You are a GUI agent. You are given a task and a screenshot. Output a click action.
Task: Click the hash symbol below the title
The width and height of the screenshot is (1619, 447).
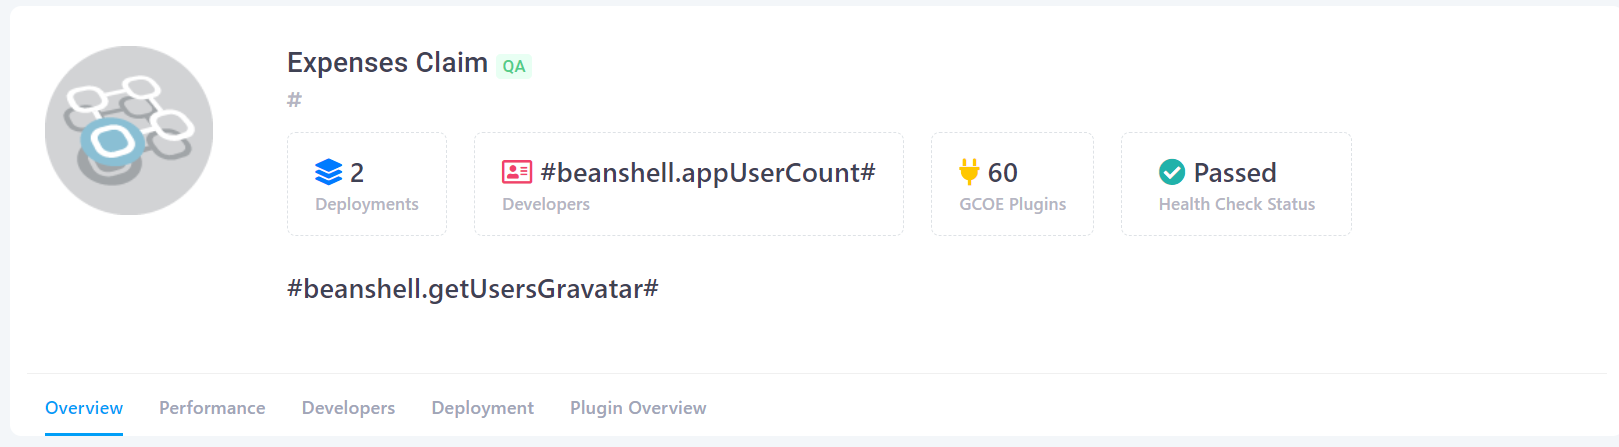(x=294, y=99)
